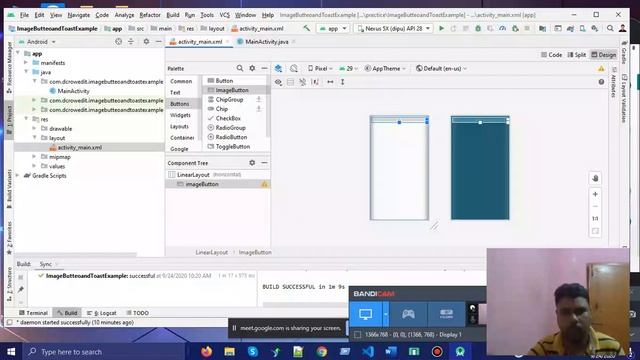The width and height of the screenshot is (640, 360).
Task: Open the Logcat tool window
Action: pos(102,313)
